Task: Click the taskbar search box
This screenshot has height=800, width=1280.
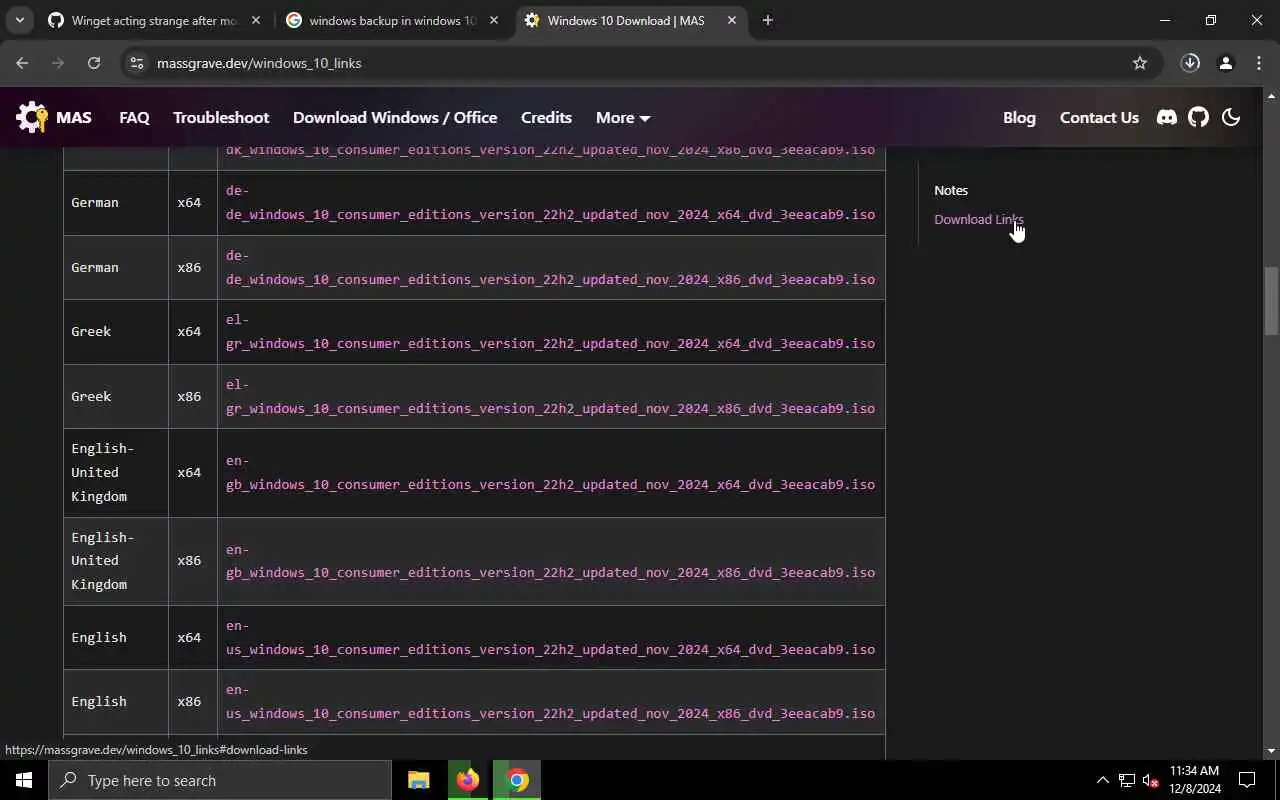Action: pyautogui.click(x=220, y=780)
